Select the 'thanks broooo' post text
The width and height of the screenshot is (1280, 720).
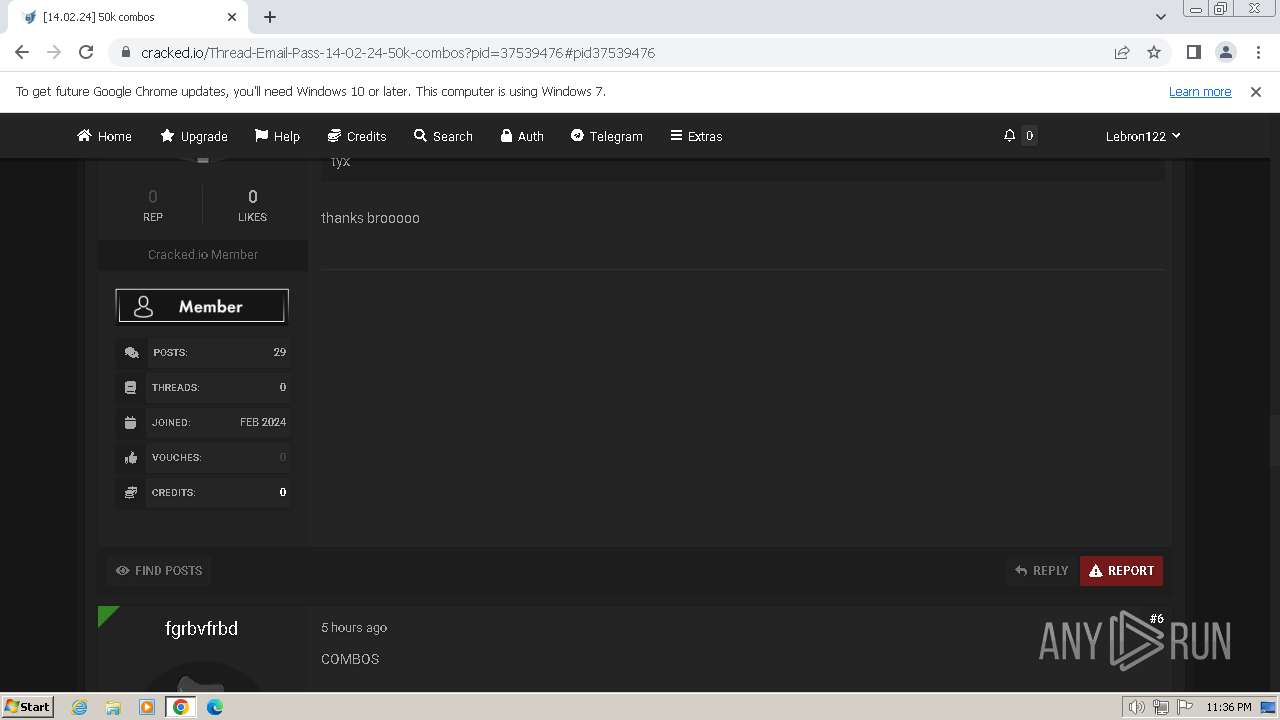click(370, 218)
